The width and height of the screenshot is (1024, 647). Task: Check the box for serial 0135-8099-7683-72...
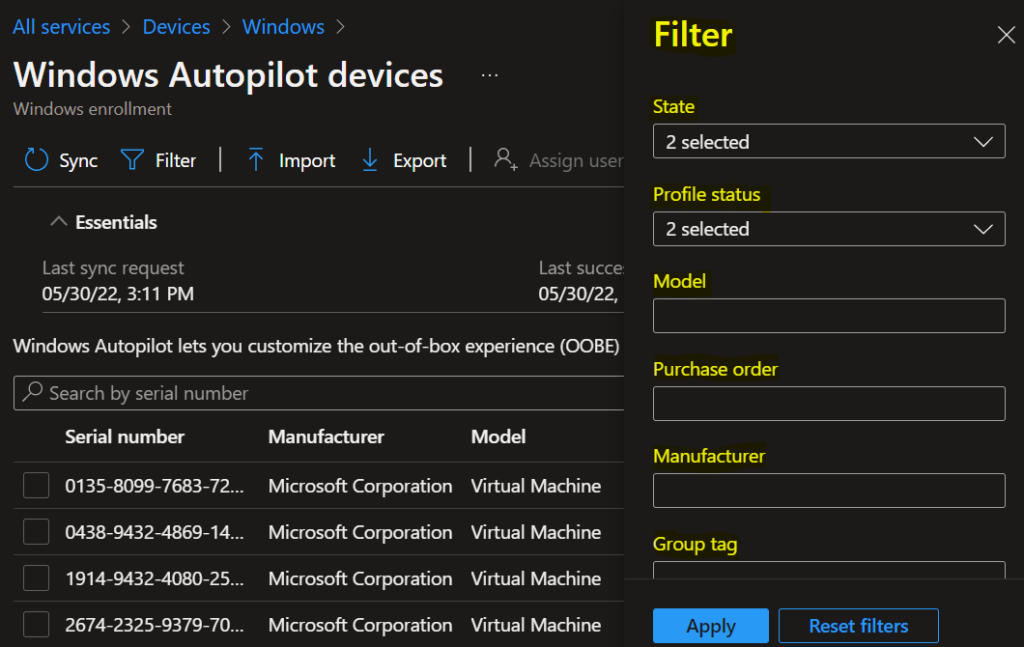[36, 486]
